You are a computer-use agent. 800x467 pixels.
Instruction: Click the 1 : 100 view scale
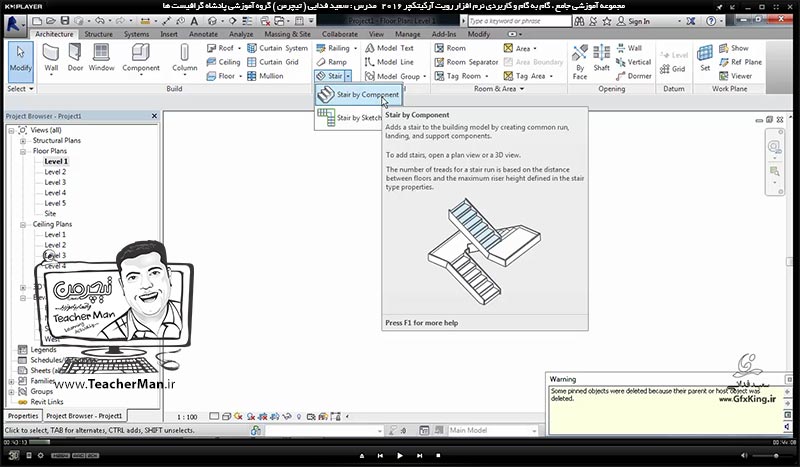pos(187,417)
